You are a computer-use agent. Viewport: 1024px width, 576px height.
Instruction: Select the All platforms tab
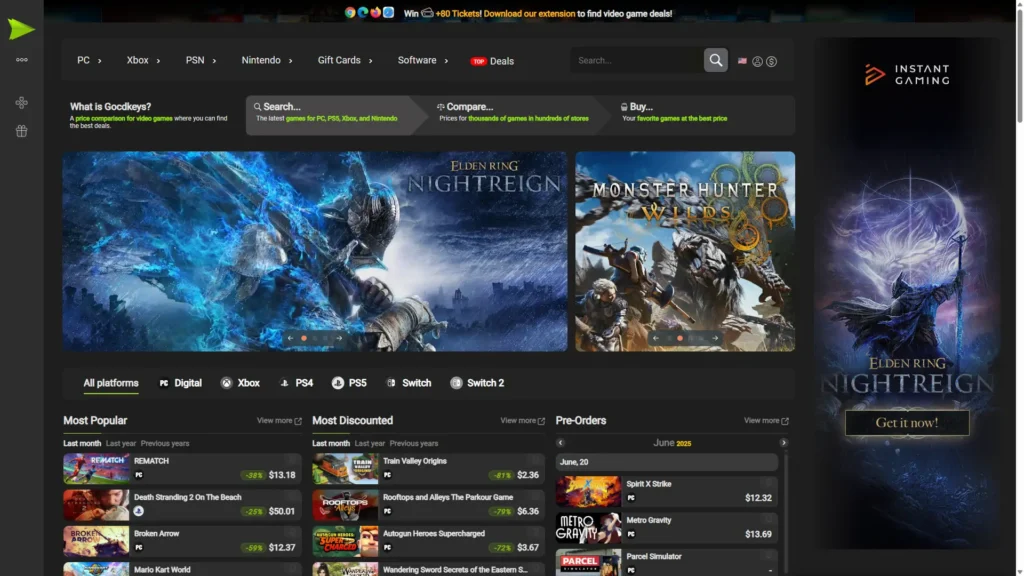point(110,383)
